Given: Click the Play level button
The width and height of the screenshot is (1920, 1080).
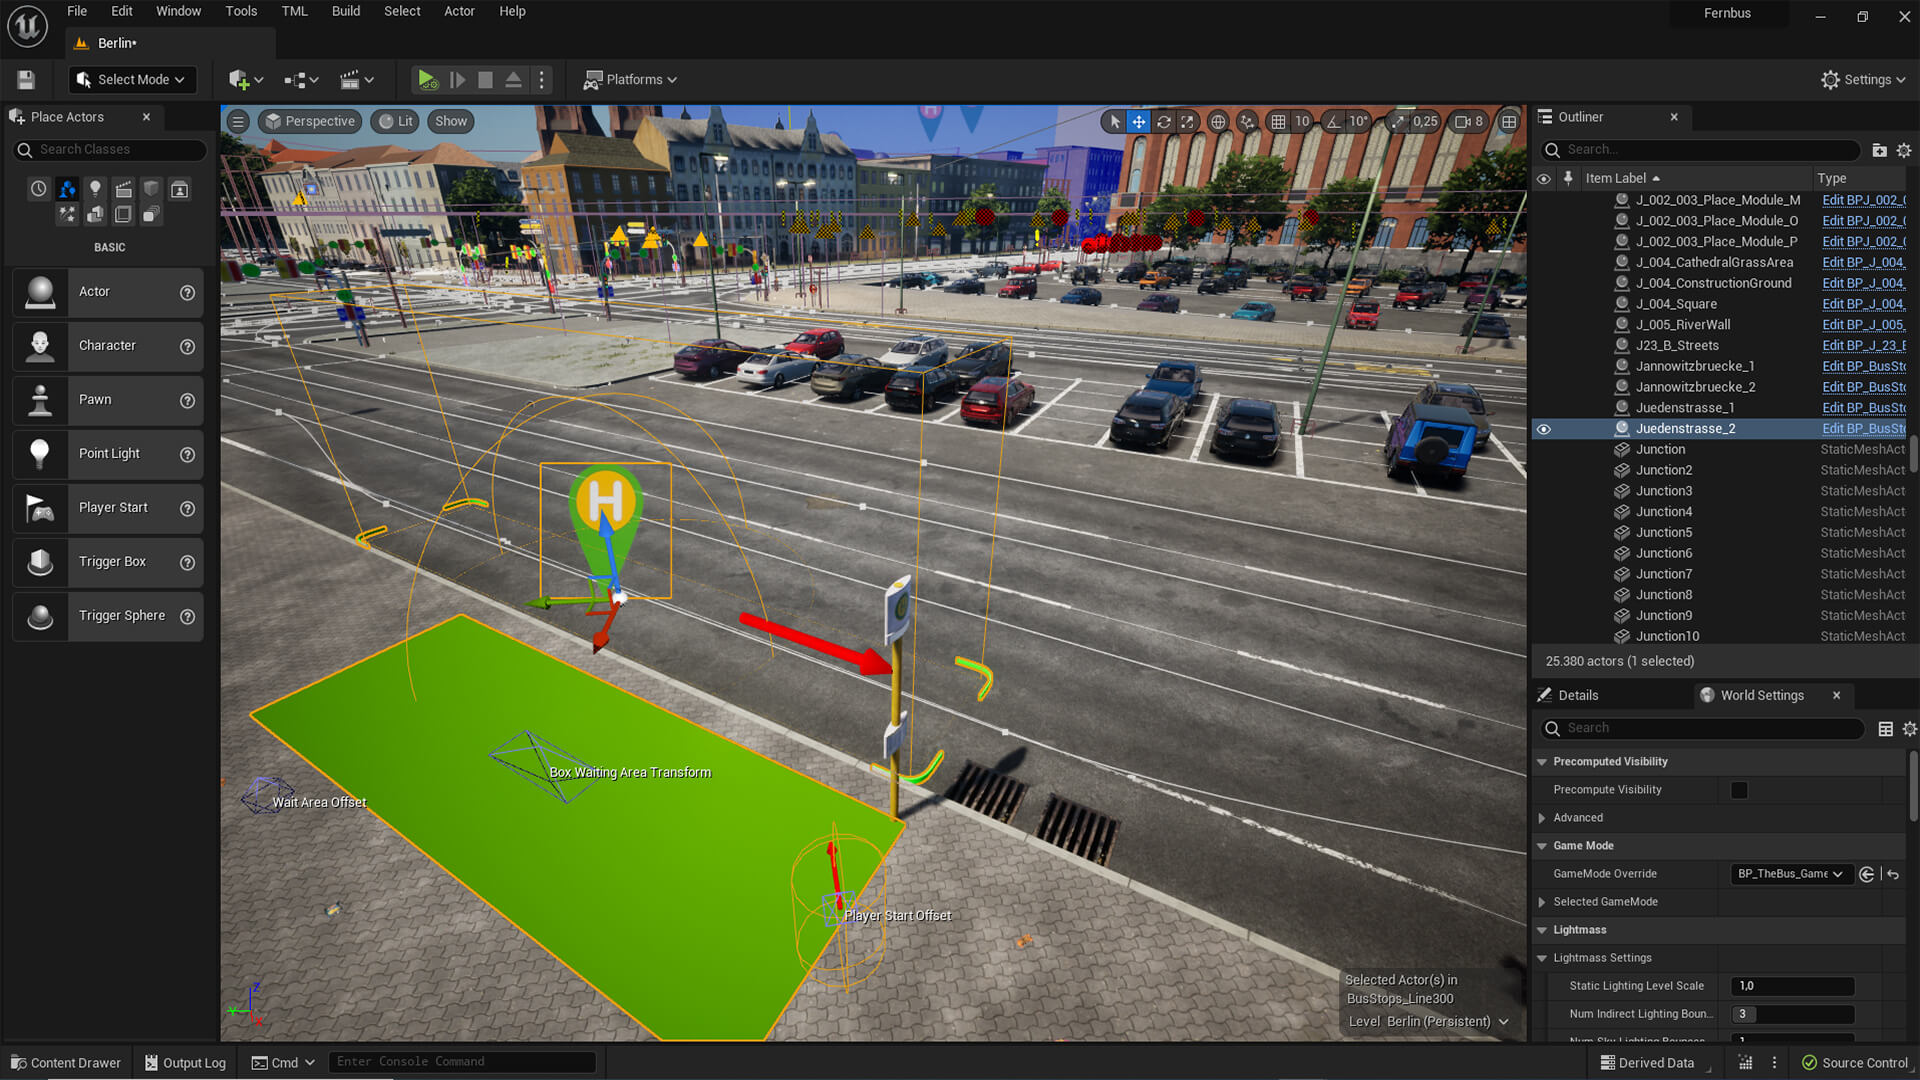Looking at the screenshot, I should pos(427,80).
